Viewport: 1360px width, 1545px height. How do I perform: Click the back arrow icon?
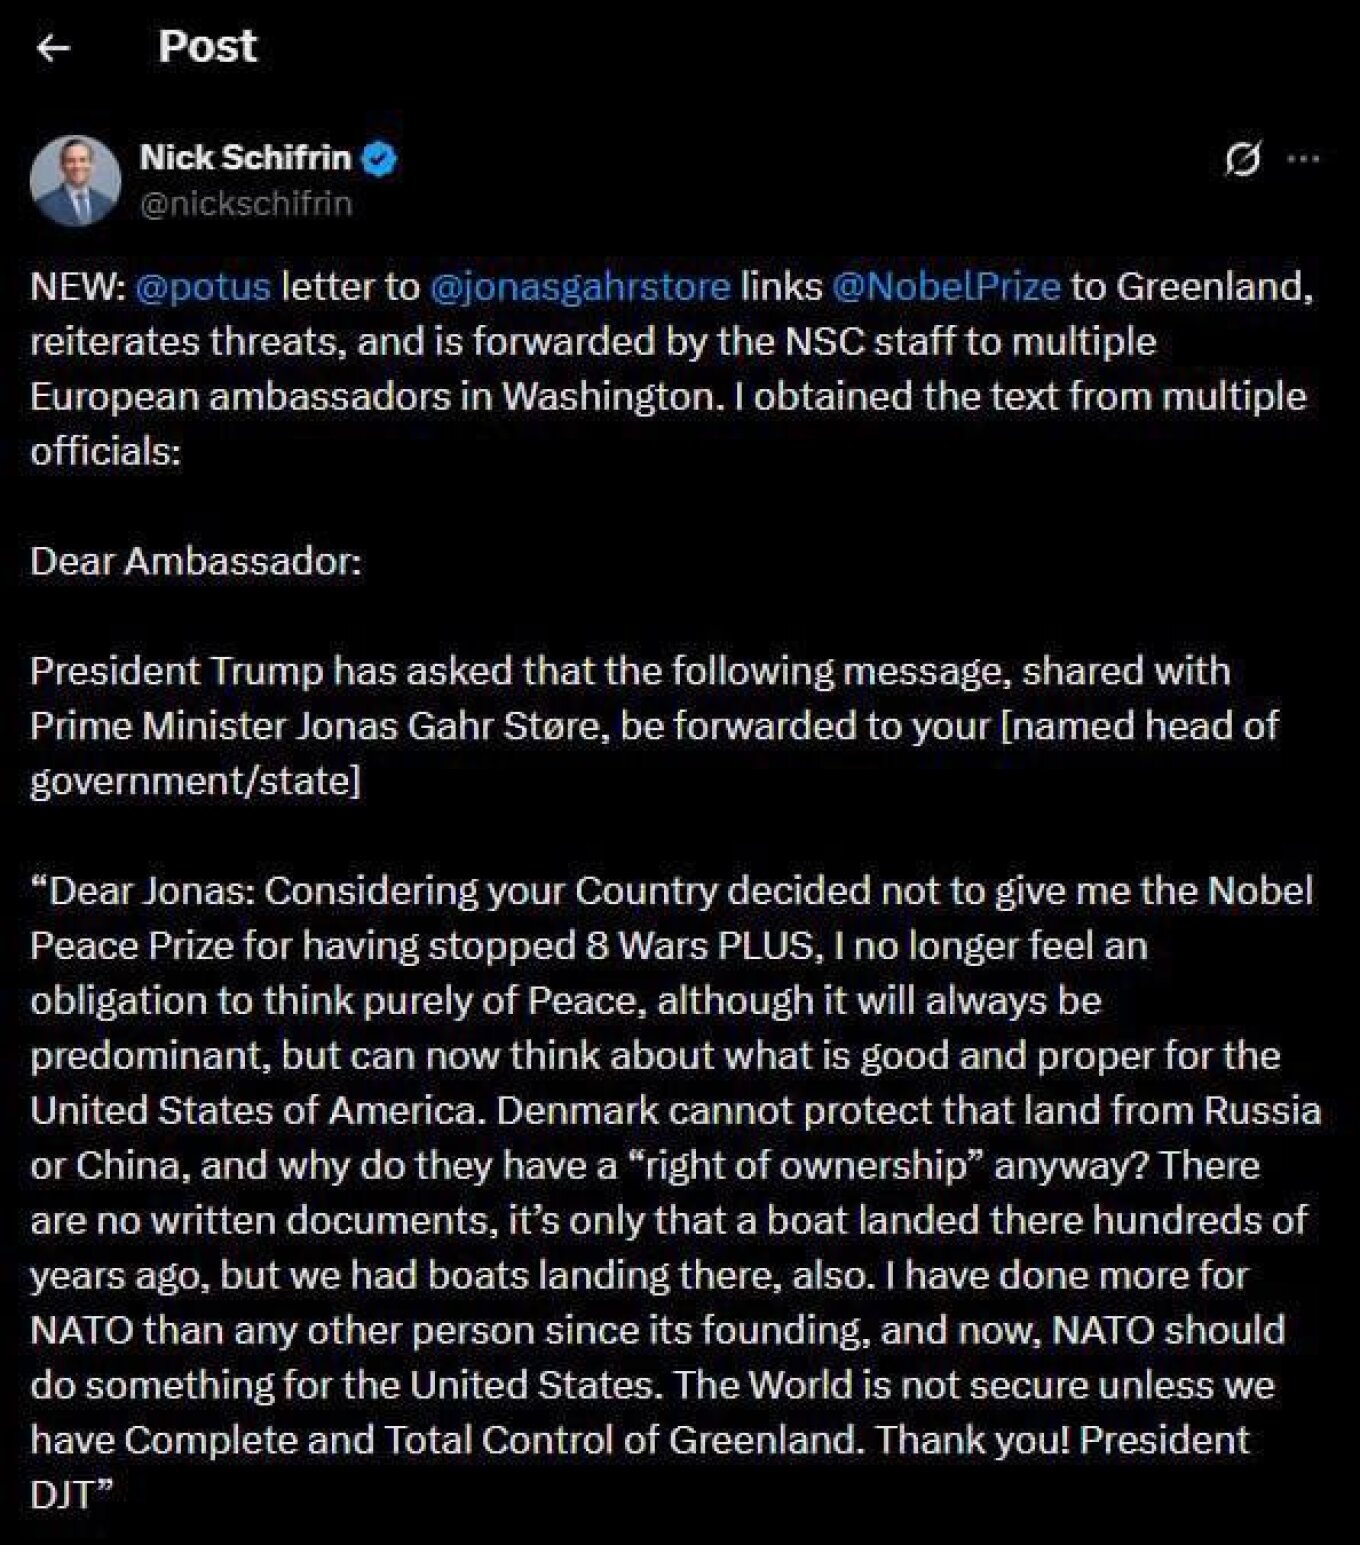pos(53,47)
